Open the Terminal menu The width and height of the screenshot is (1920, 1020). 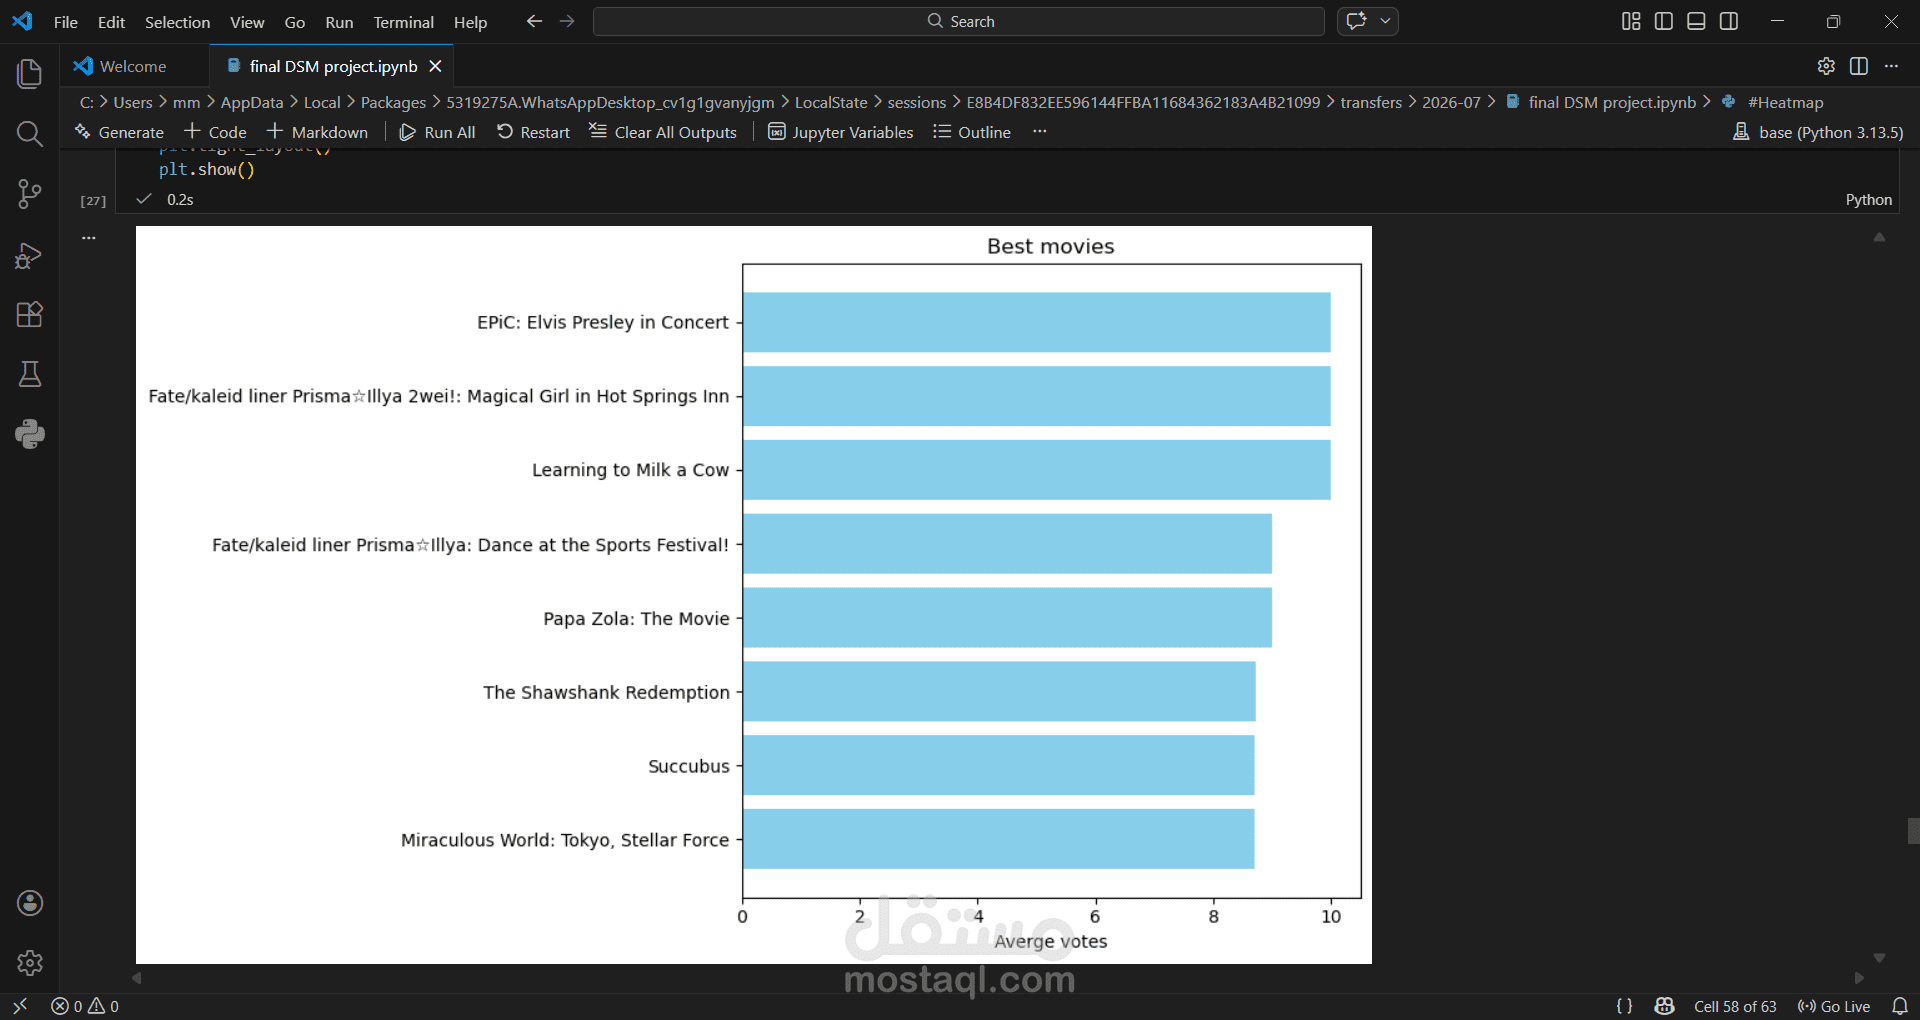pyautogui.click(x=403, y=22)
